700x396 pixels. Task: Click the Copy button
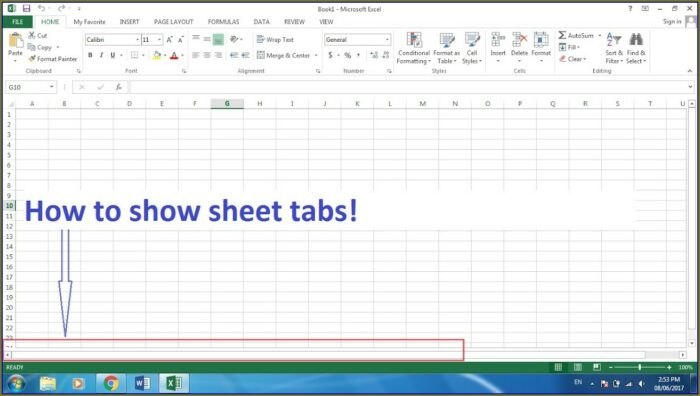tap(40, 47)
